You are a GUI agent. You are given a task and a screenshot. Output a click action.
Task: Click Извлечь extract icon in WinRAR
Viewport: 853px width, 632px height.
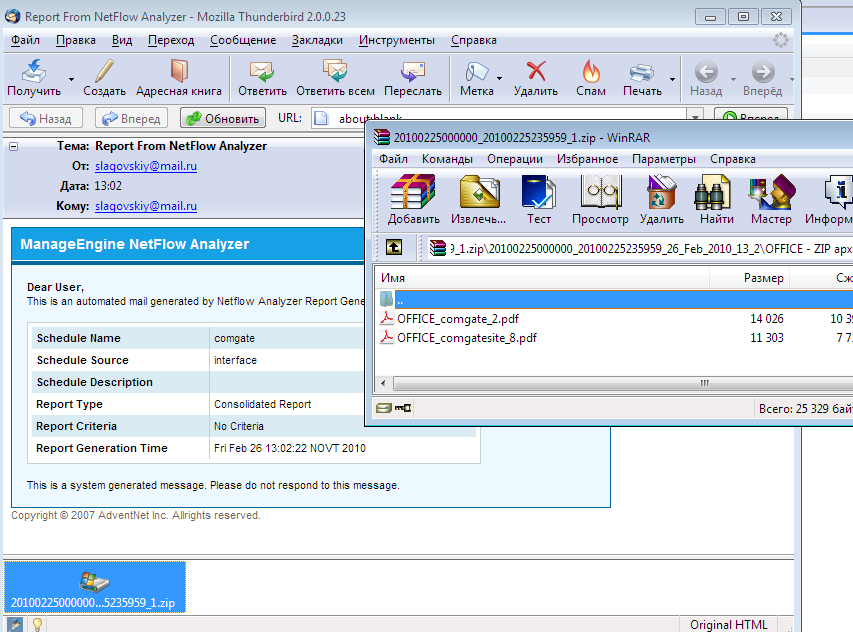coord(479,199)
